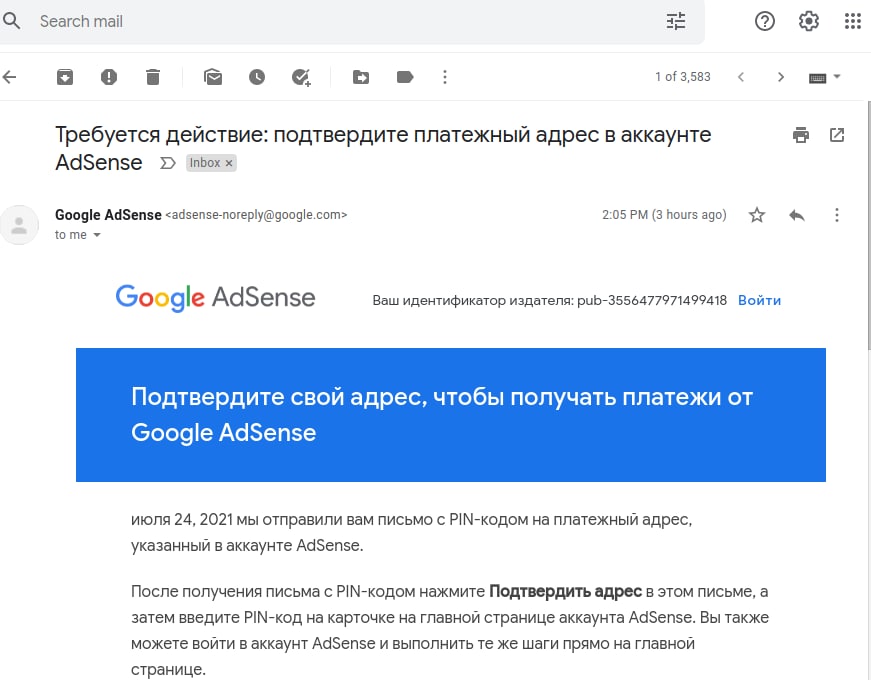Click the Google AdSense sender name
This screenshot has width=871, height=680.
(x=108, y=214)
